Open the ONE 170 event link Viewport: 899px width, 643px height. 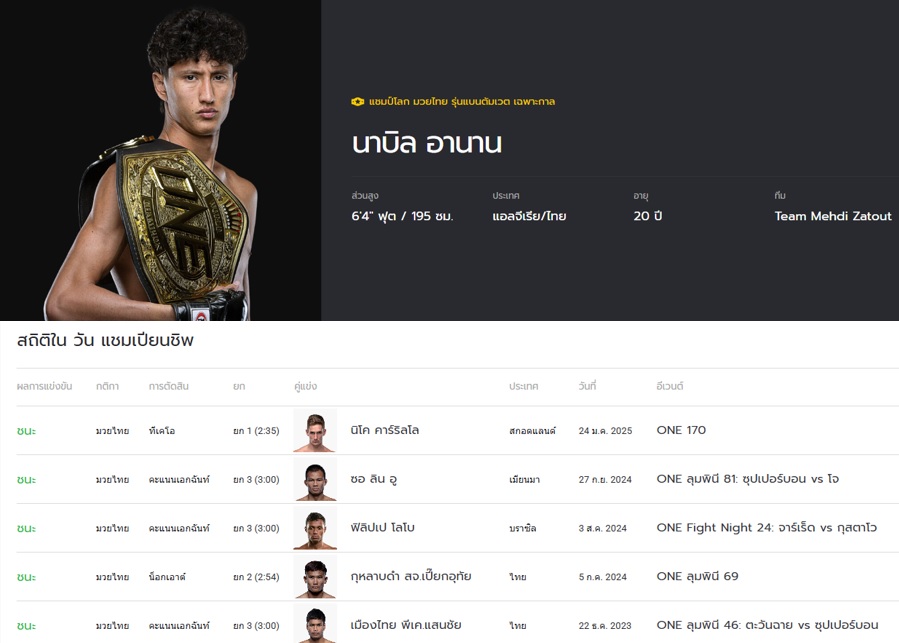click(x=681, y=430)
